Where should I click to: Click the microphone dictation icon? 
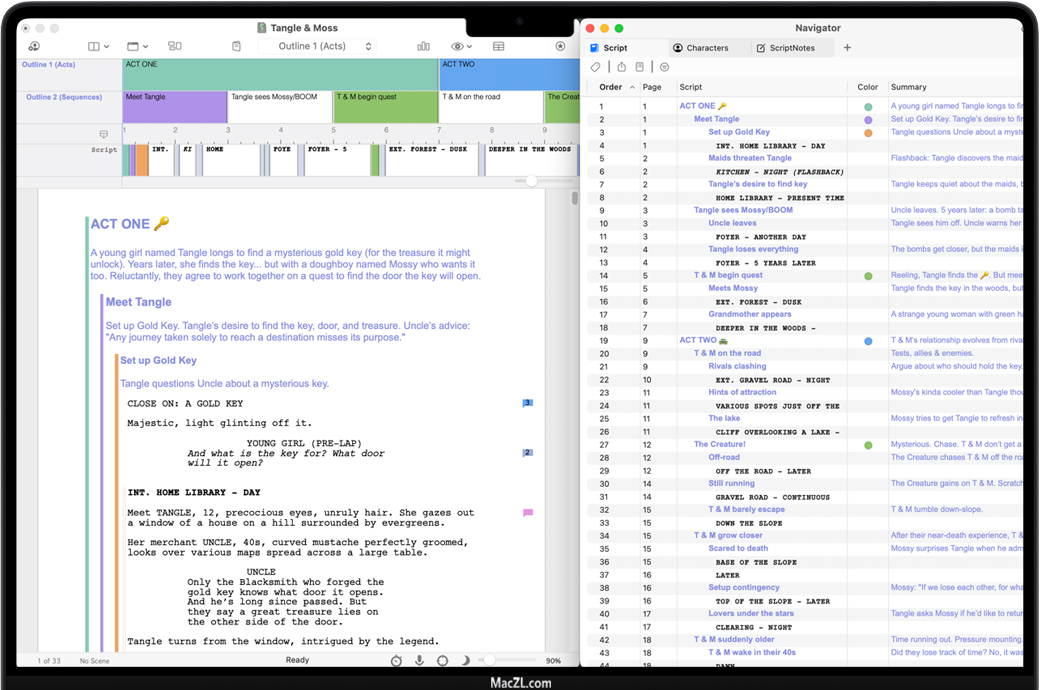[x=419, y=660]
